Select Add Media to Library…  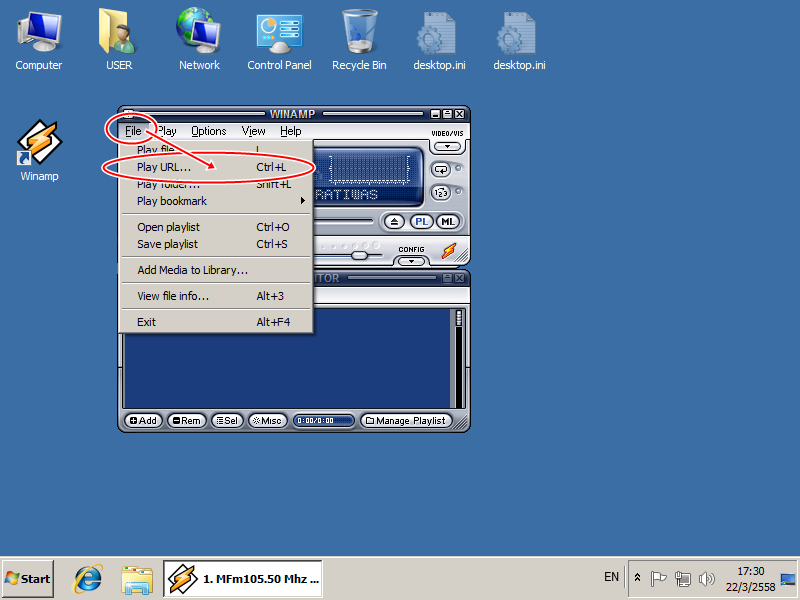216,270
